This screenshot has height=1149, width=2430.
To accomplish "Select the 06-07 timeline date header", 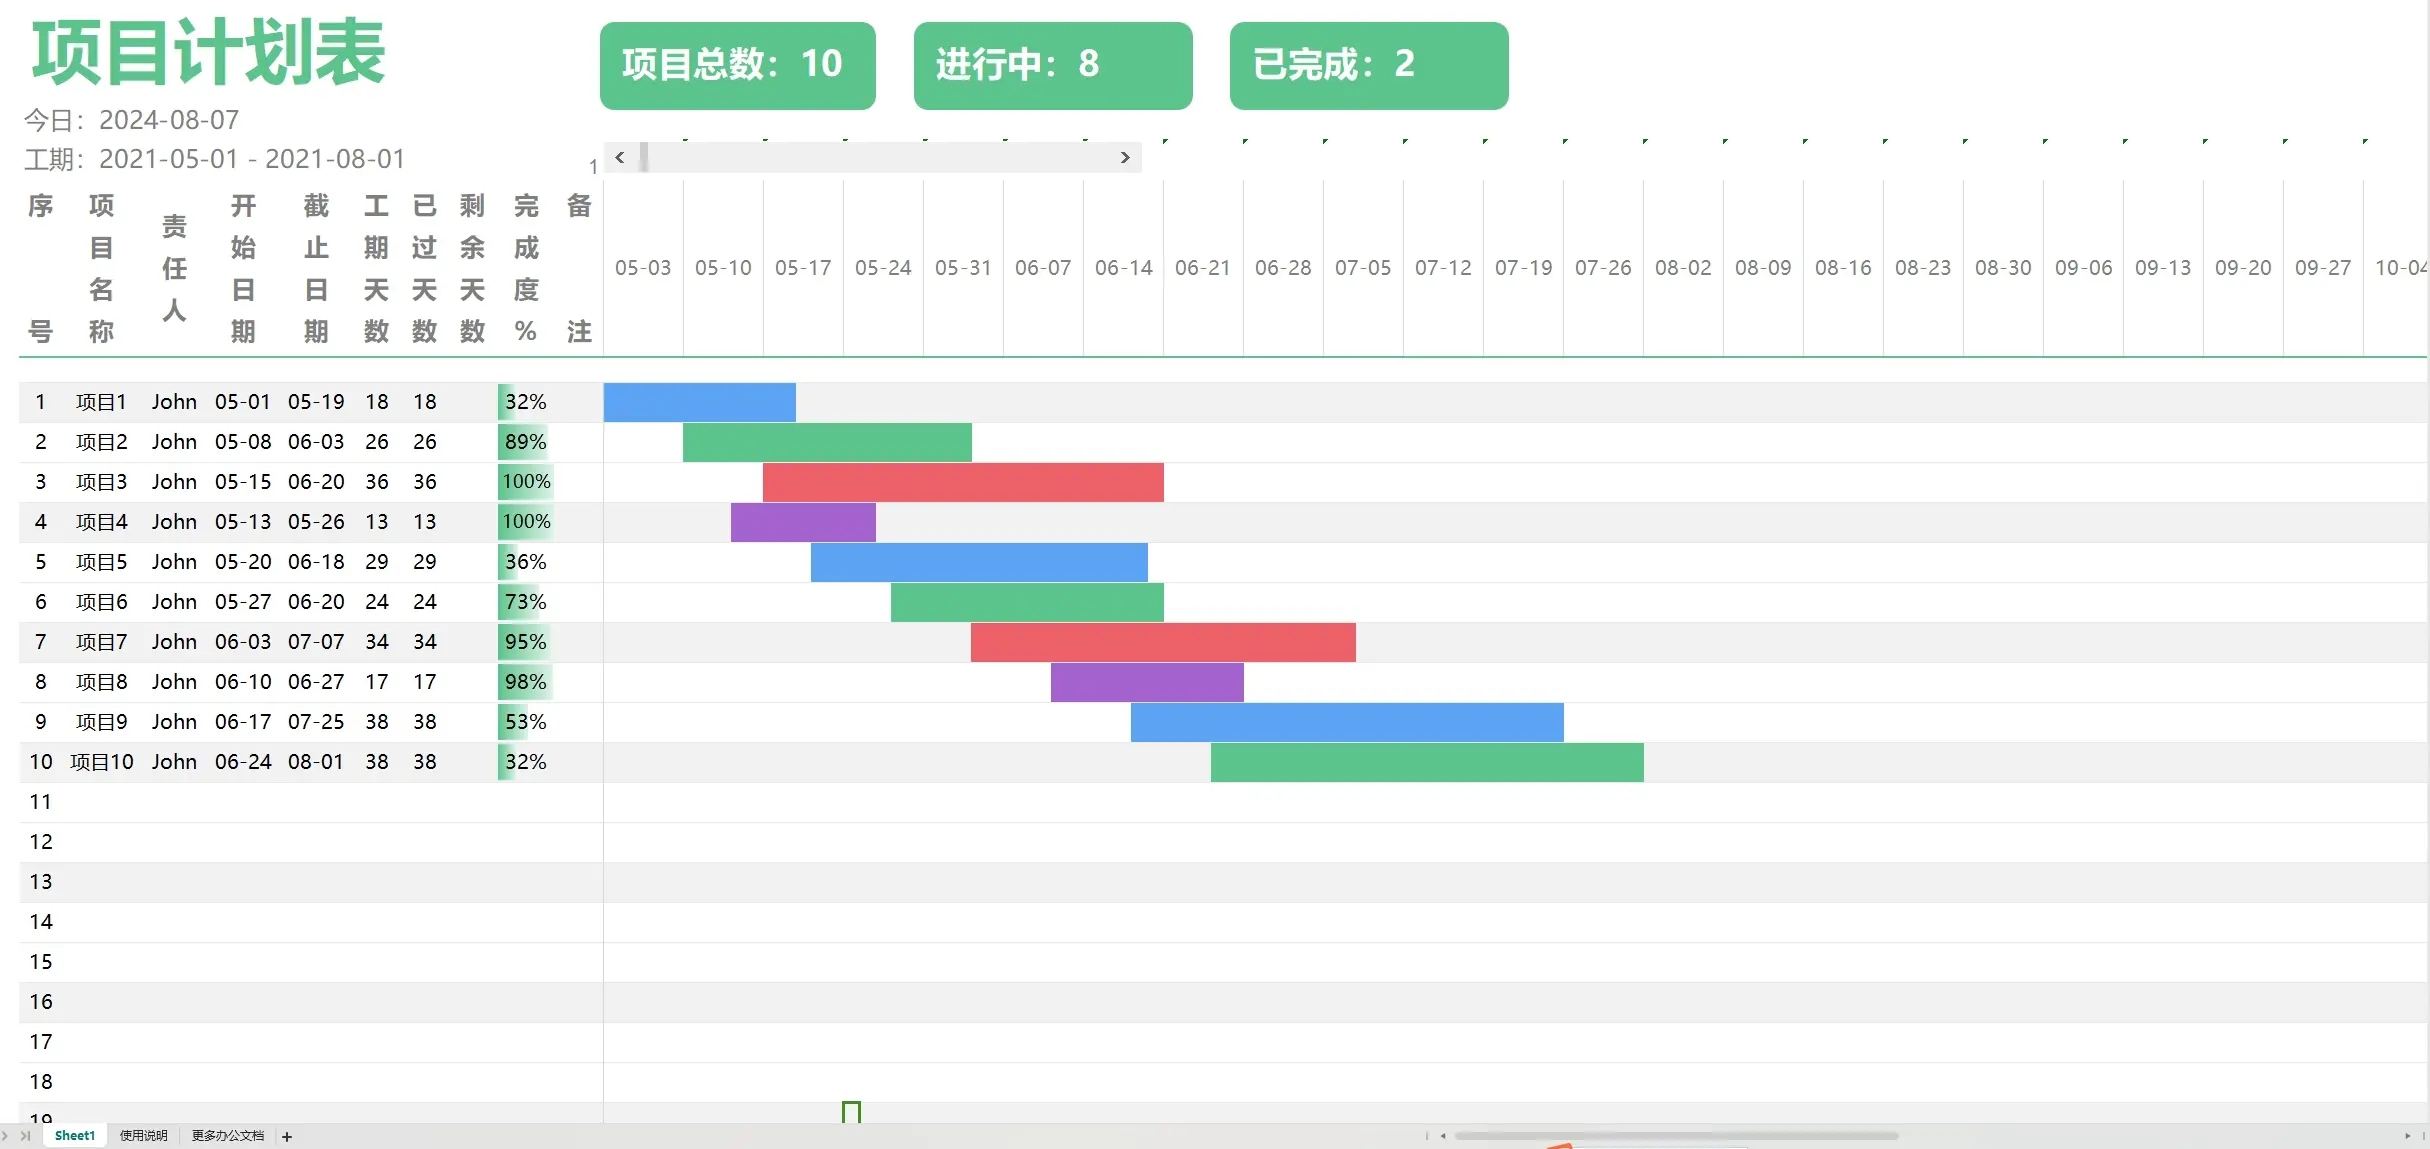I will point(1043,268).
